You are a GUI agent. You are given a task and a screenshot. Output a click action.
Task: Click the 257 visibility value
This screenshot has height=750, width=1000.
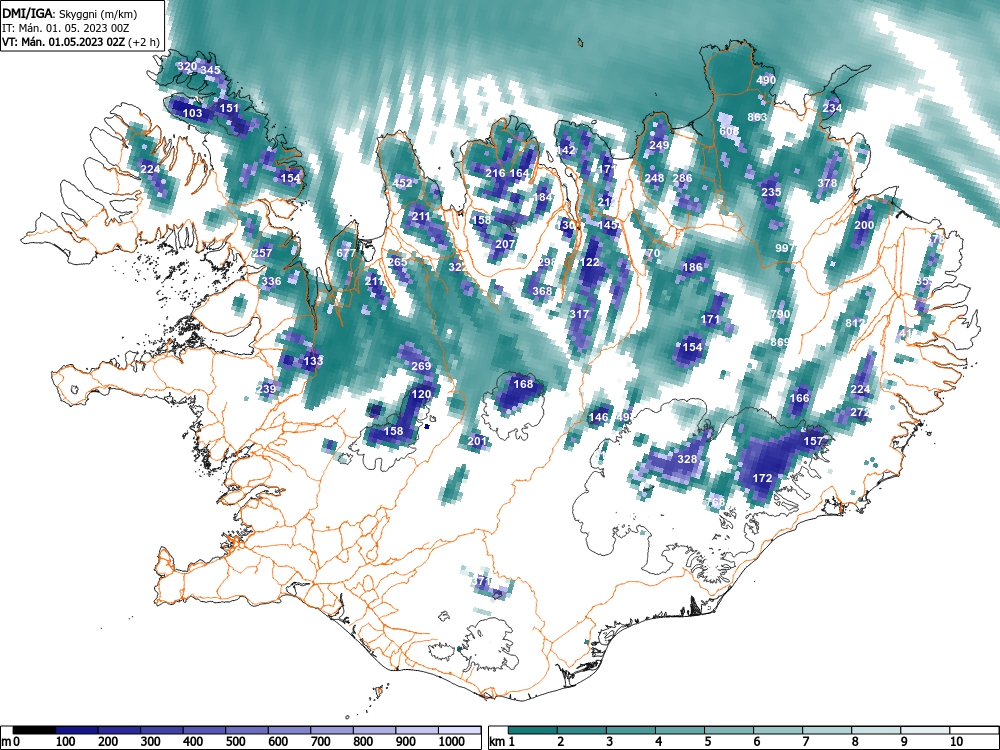pyautogui.click(x=262, y=253)
